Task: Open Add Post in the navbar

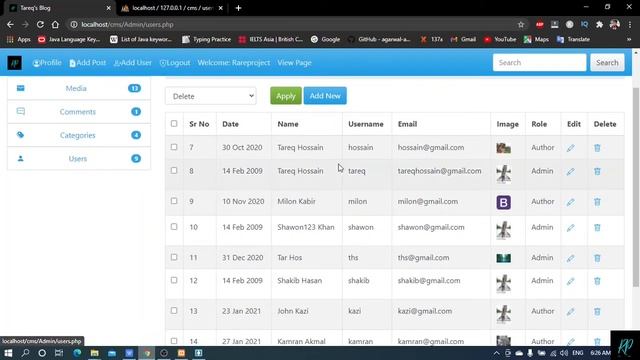Action: click(x=88, y=63)
